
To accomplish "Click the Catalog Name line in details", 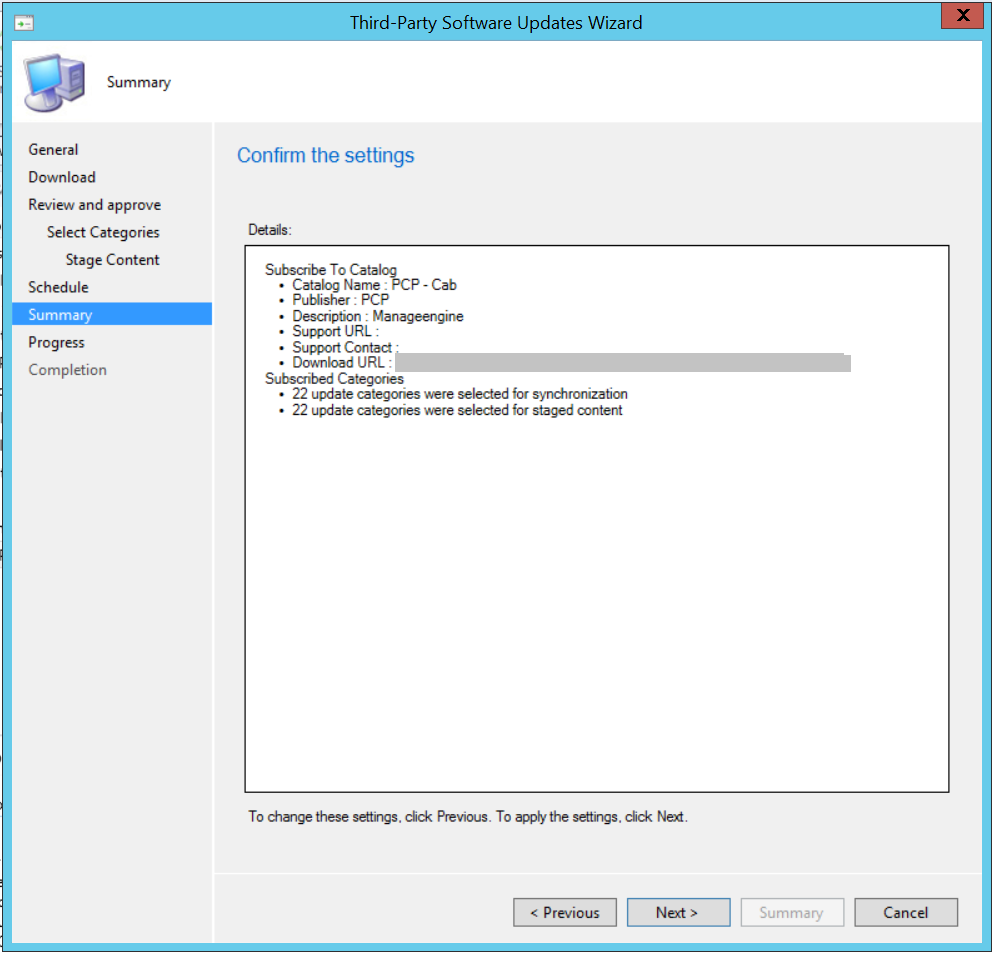I will (x=374, y=285).
